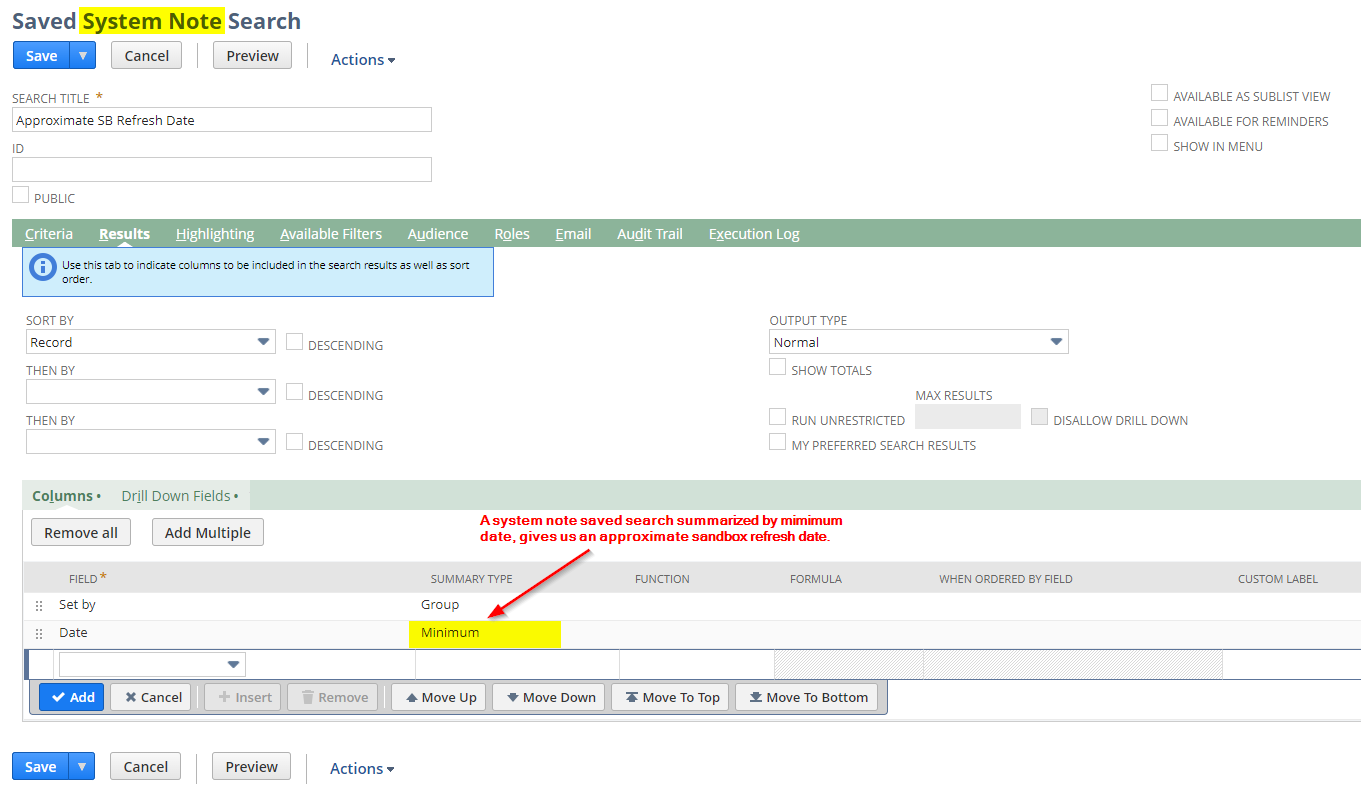1361x809 pixels.
Task: Click the blue Add button
Action: (x=72, y=697)
